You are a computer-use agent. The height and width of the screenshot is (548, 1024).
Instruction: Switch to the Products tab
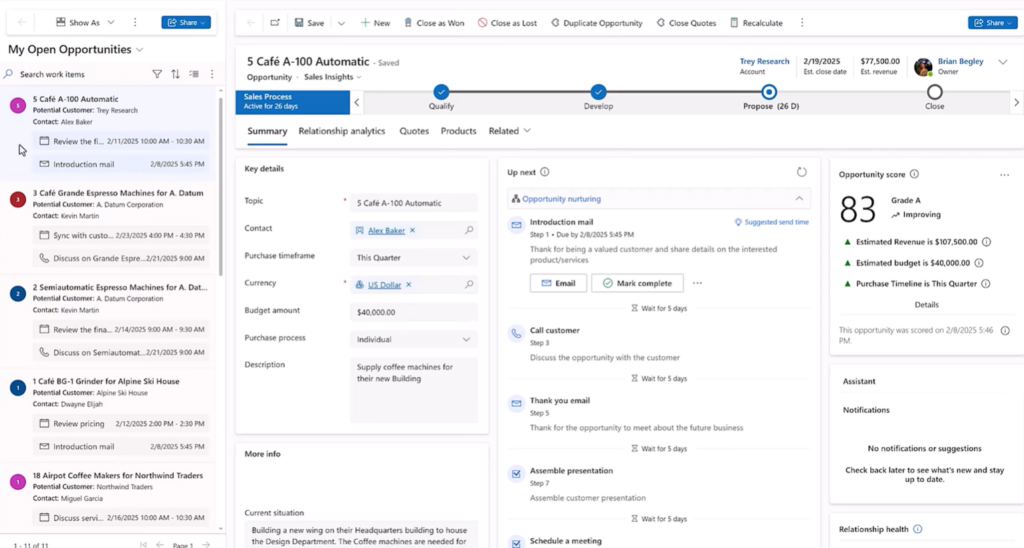458,131
